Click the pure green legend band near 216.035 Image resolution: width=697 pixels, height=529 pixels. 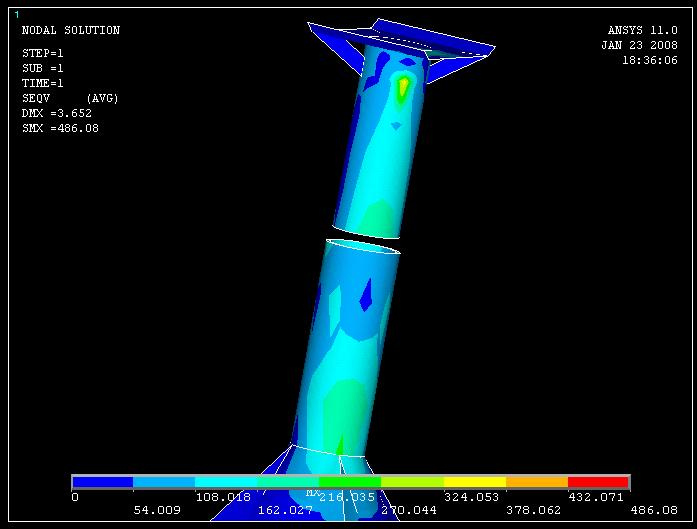tap(350, 482)
